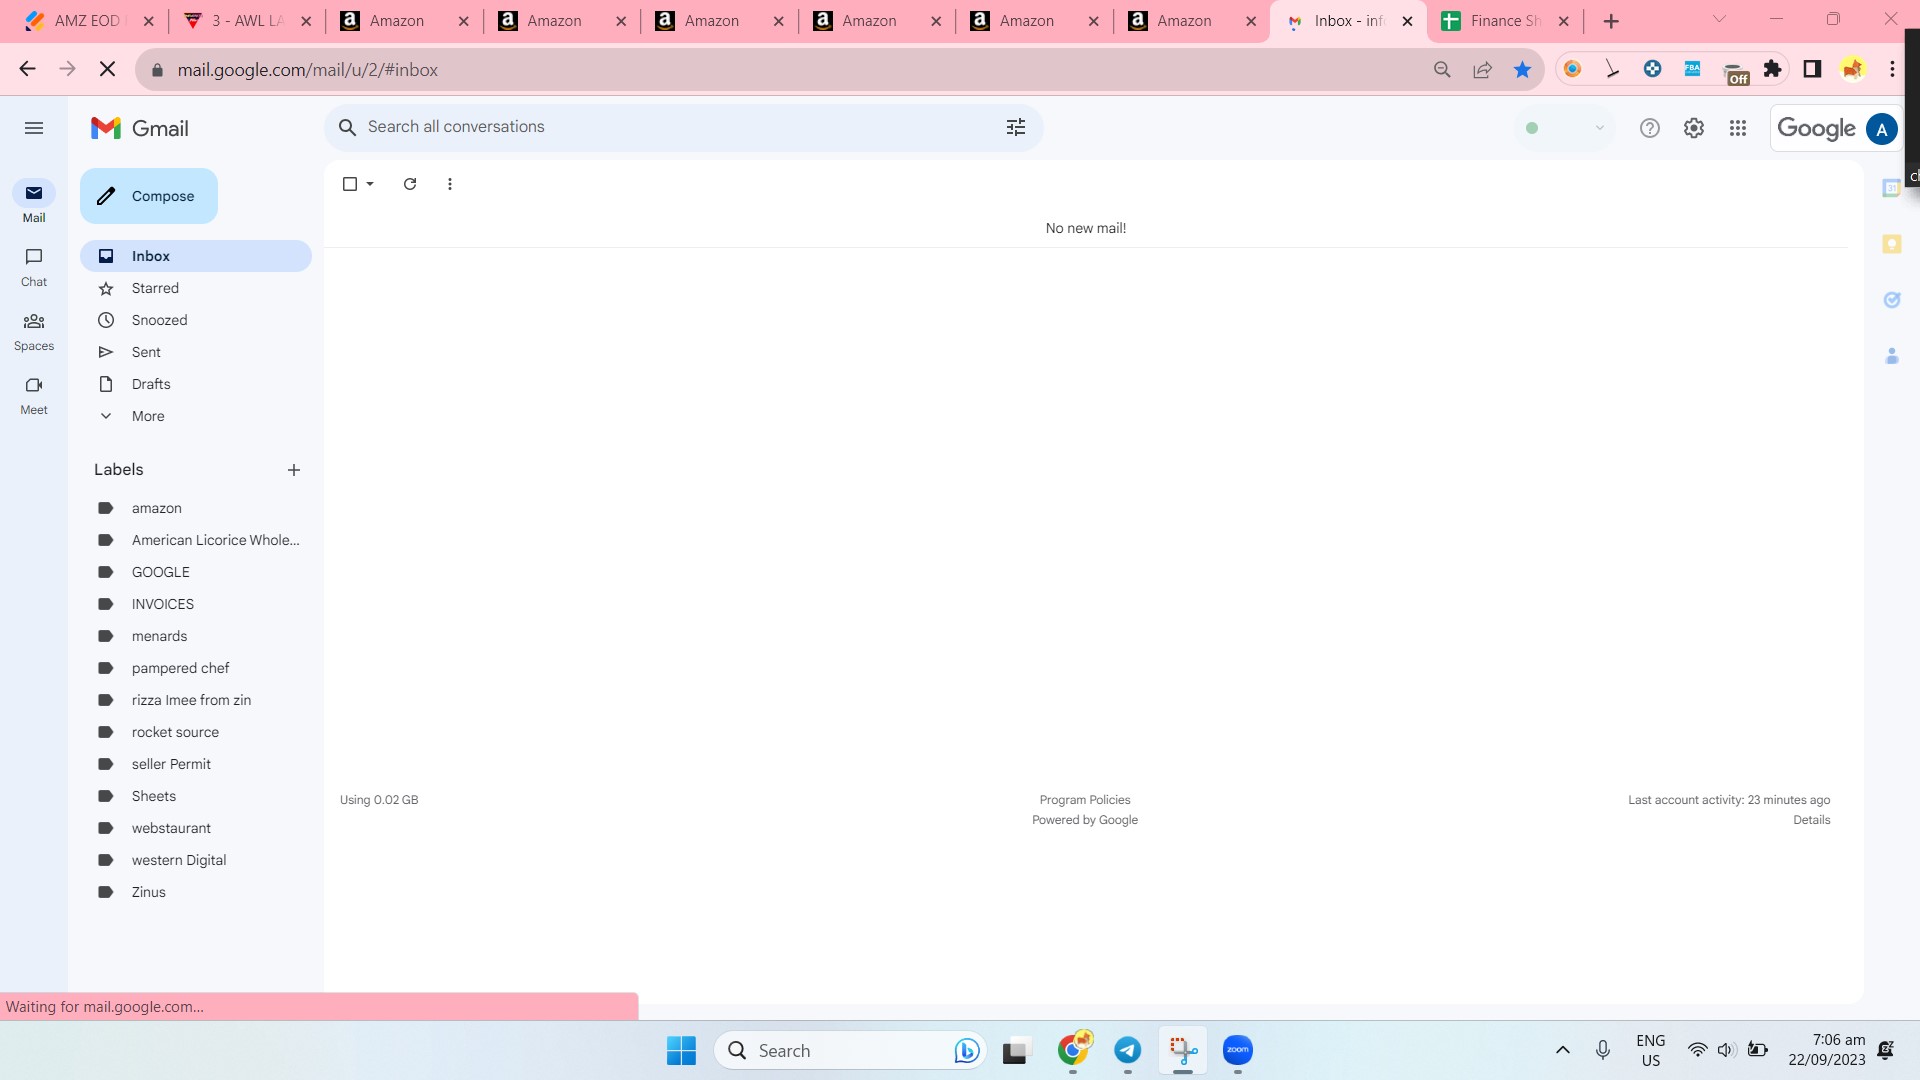Open Chrome three-dot menu
The width and height of the screenshot is (1920, 1080).
click(1892, 69)
